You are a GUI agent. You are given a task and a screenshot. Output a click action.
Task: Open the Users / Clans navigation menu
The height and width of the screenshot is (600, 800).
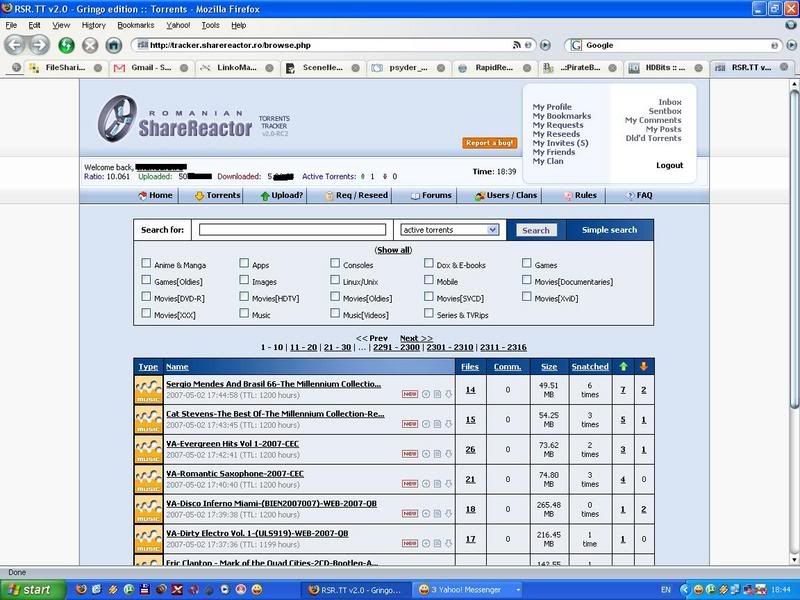[x=506, y=195]
